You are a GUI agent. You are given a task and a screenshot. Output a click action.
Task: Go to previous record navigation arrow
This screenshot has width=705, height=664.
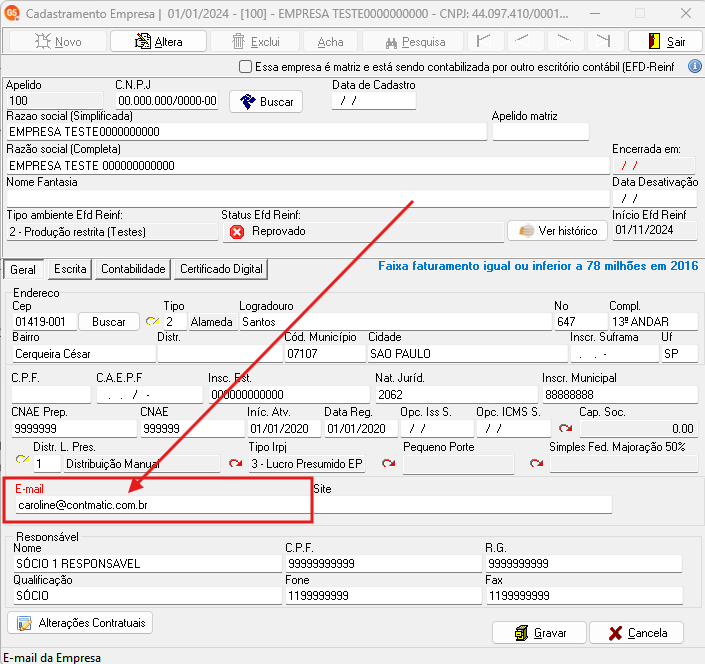pos(524,42)
